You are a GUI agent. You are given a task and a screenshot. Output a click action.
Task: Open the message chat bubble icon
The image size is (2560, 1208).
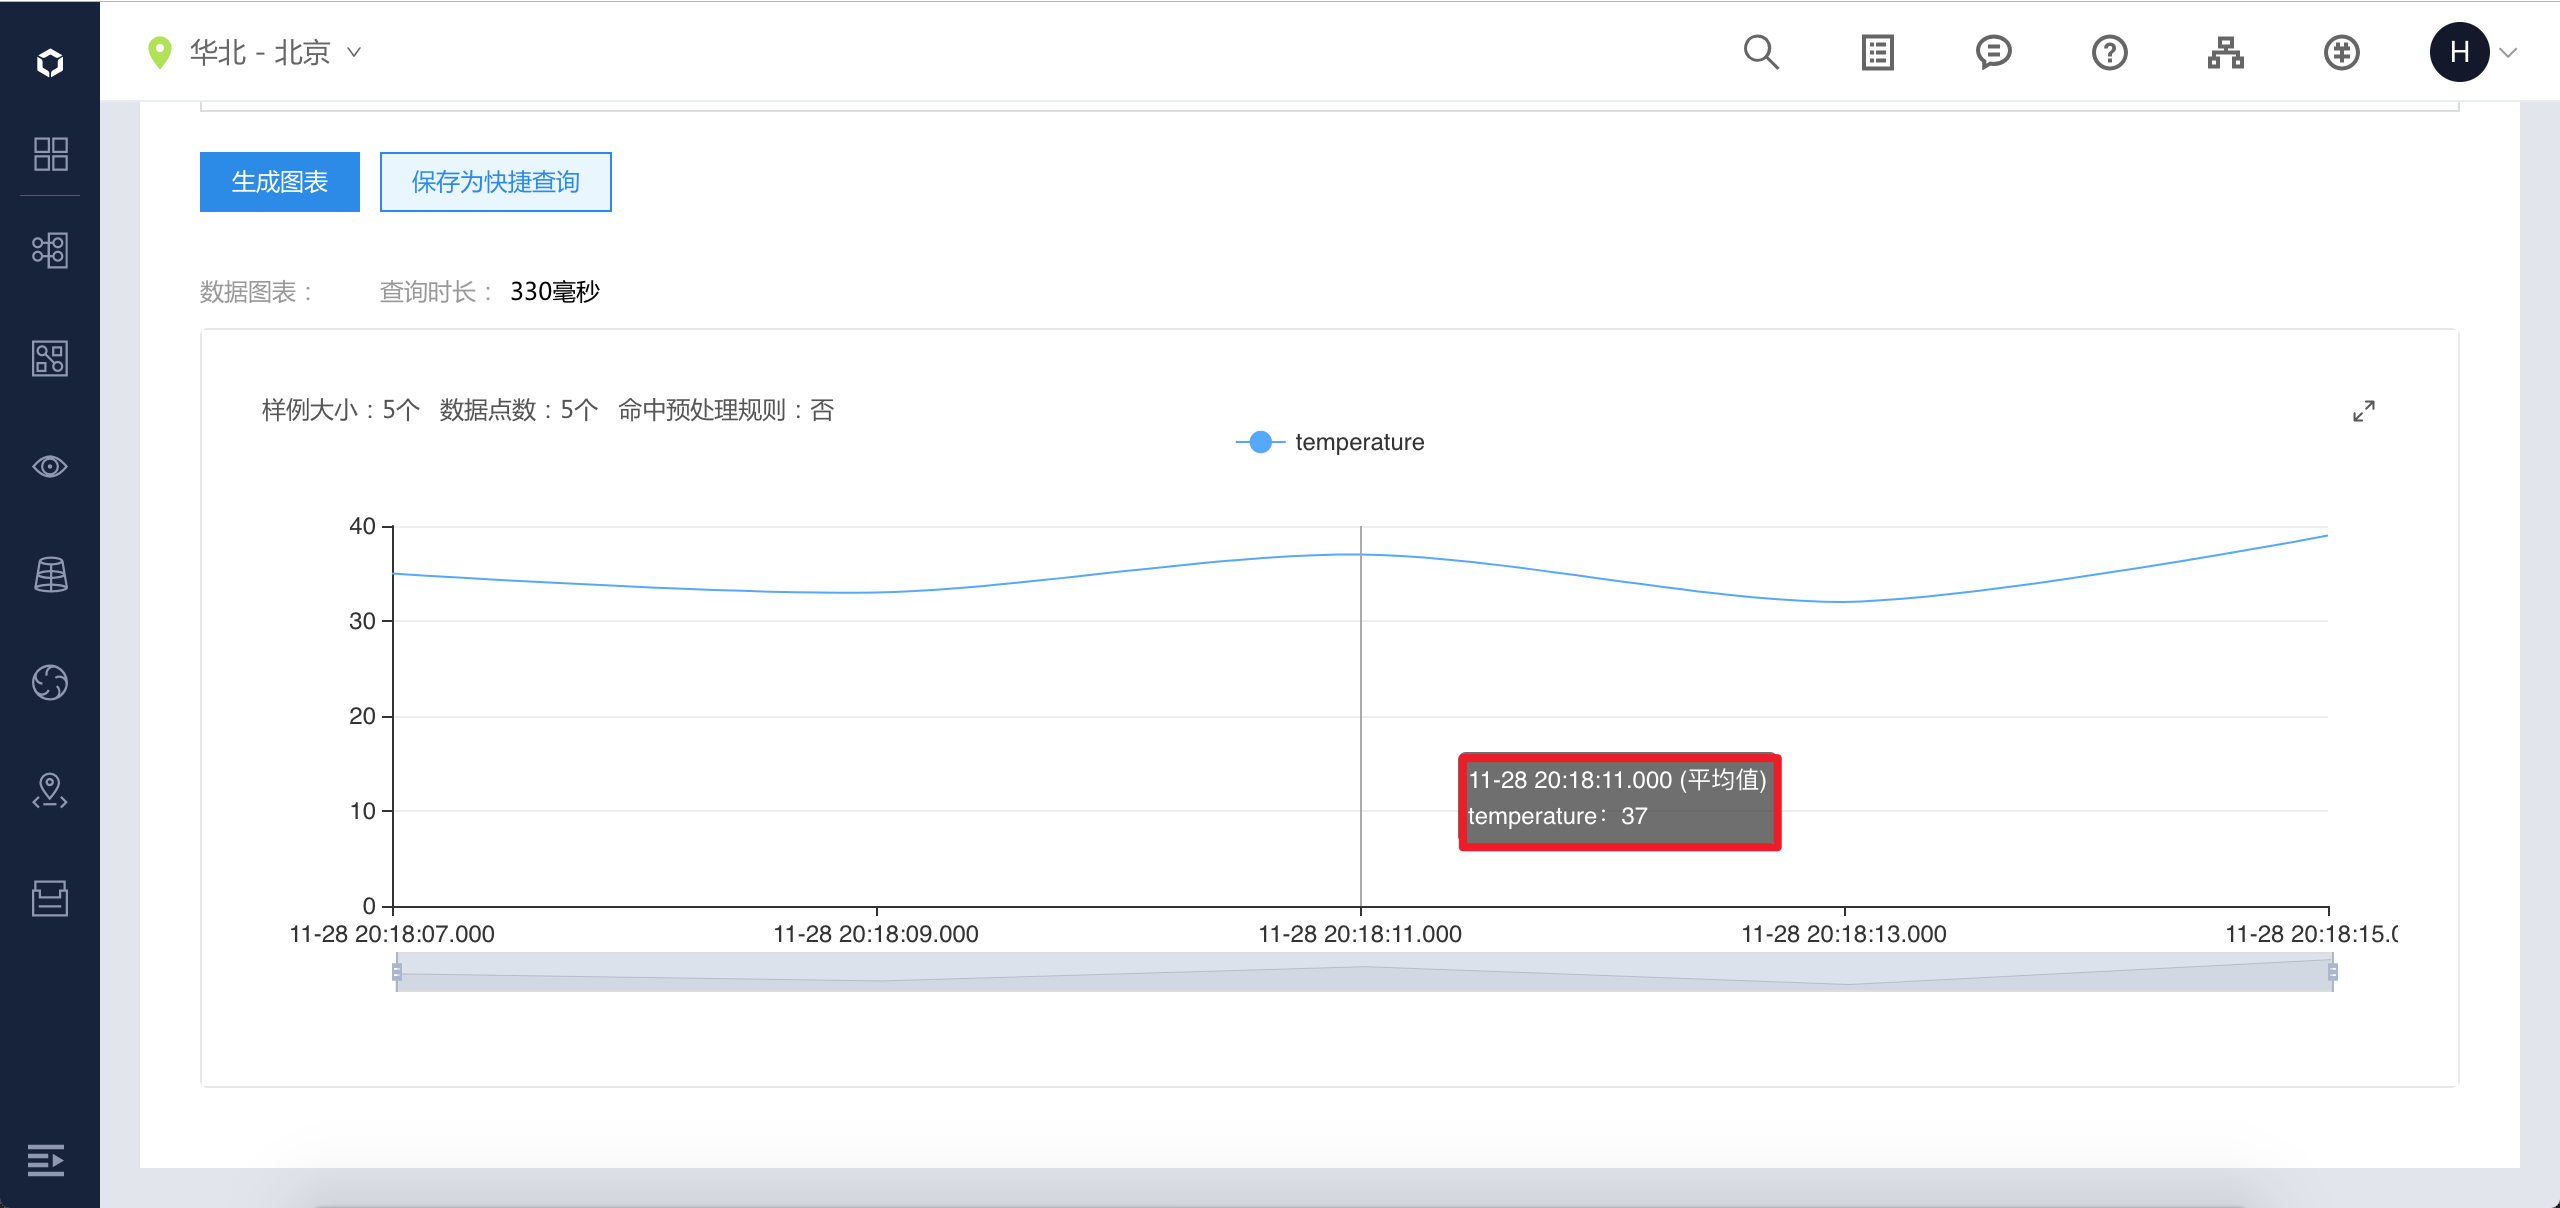[x=1993, y=52]
